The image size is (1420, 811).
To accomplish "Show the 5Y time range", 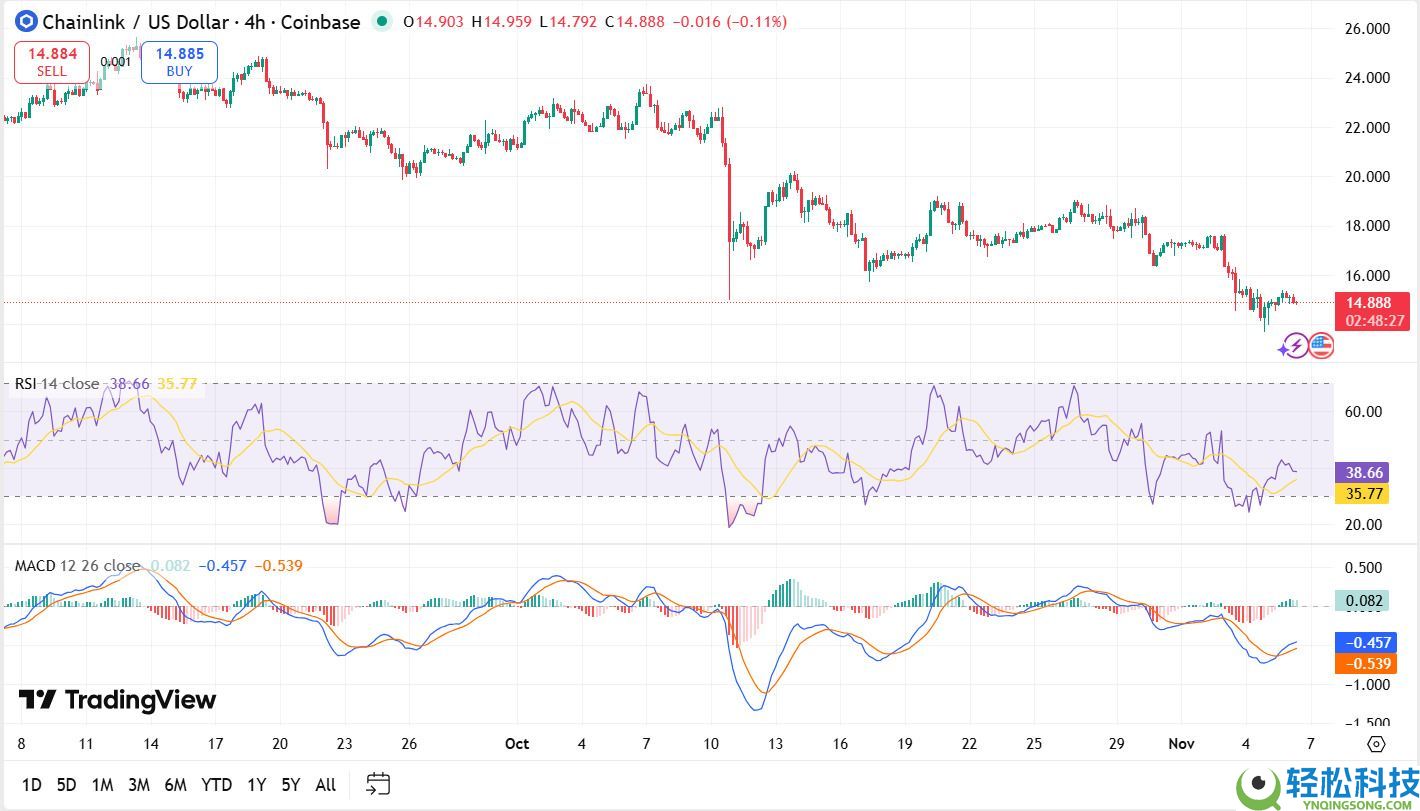I will pos(291,785).
